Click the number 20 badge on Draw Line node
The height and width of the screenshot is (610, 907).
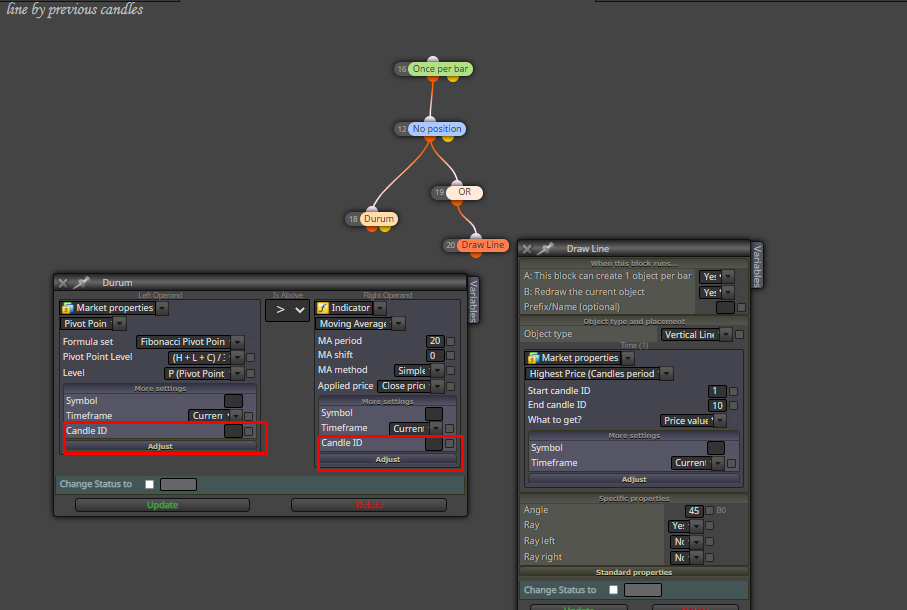450,245
